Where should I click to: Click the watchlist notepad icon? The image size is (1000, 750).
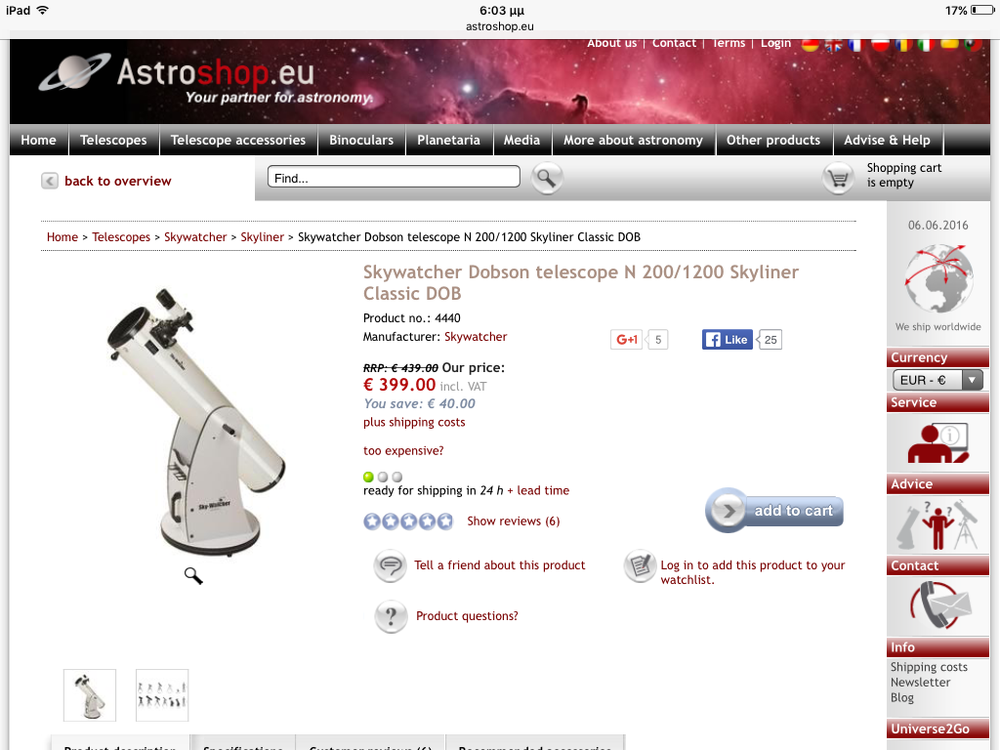point(640,566)
